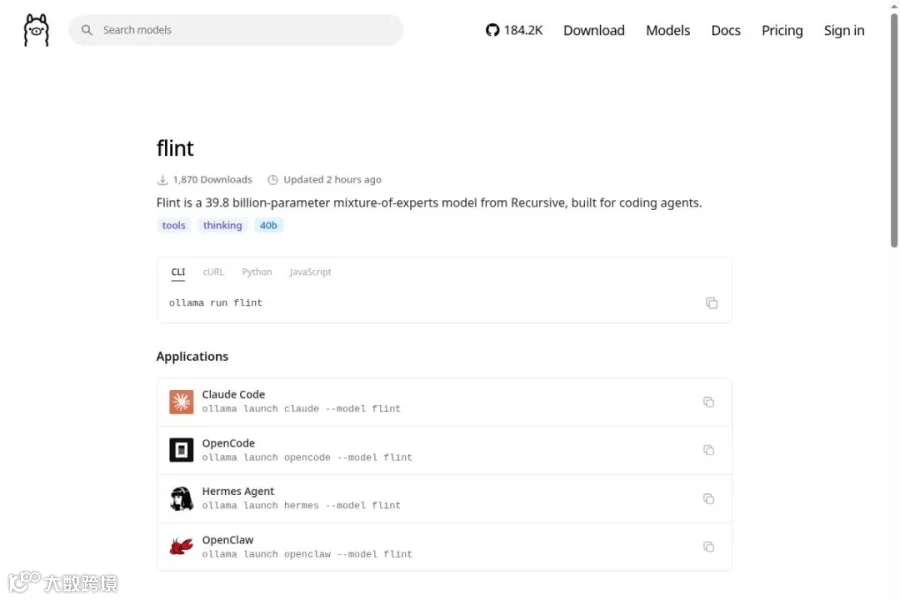The height and width of the screenshot is (600, 900).
Task: Click the page vertical scrollbar thumb
Action: pos(894,129)
